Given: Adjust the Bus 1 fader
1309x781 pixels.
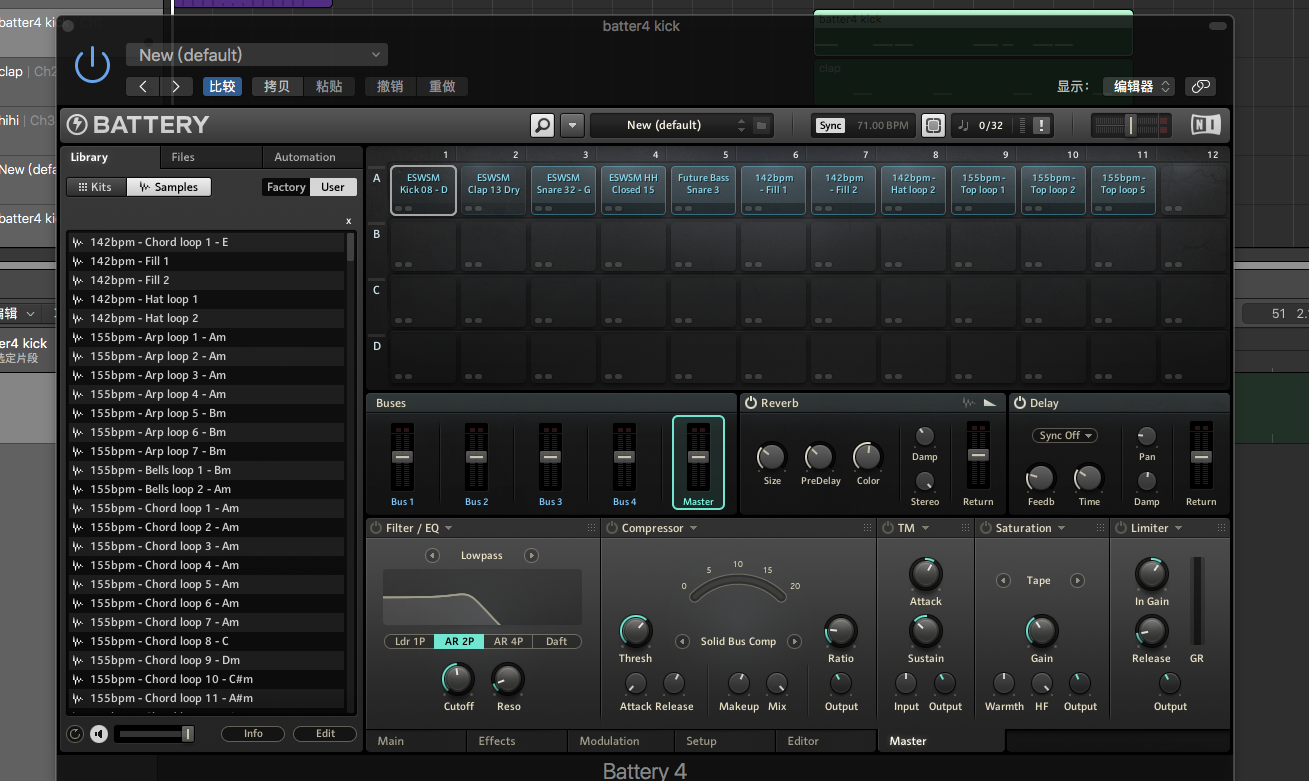Looking at the screenshot, I should pos(402,456).
